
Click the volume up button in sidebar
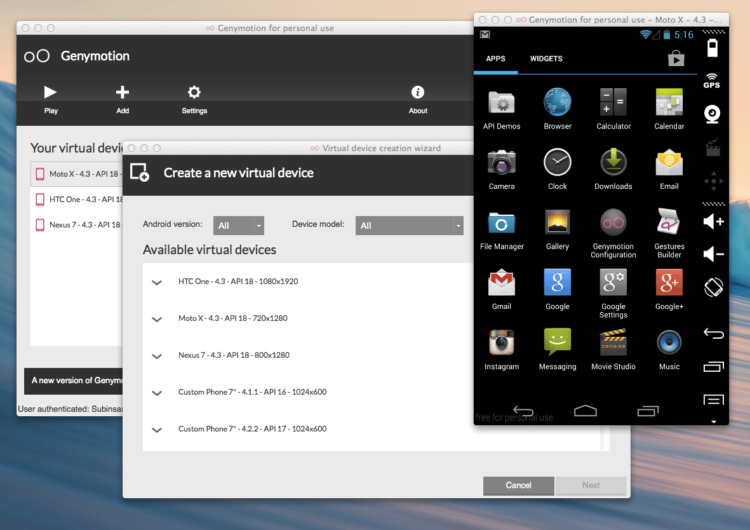pos(713,221)
